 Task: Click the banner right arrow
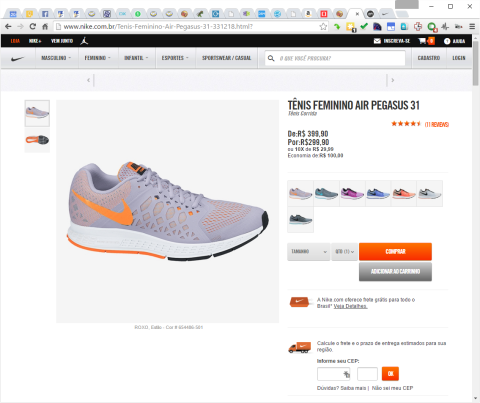coord(393,80)
